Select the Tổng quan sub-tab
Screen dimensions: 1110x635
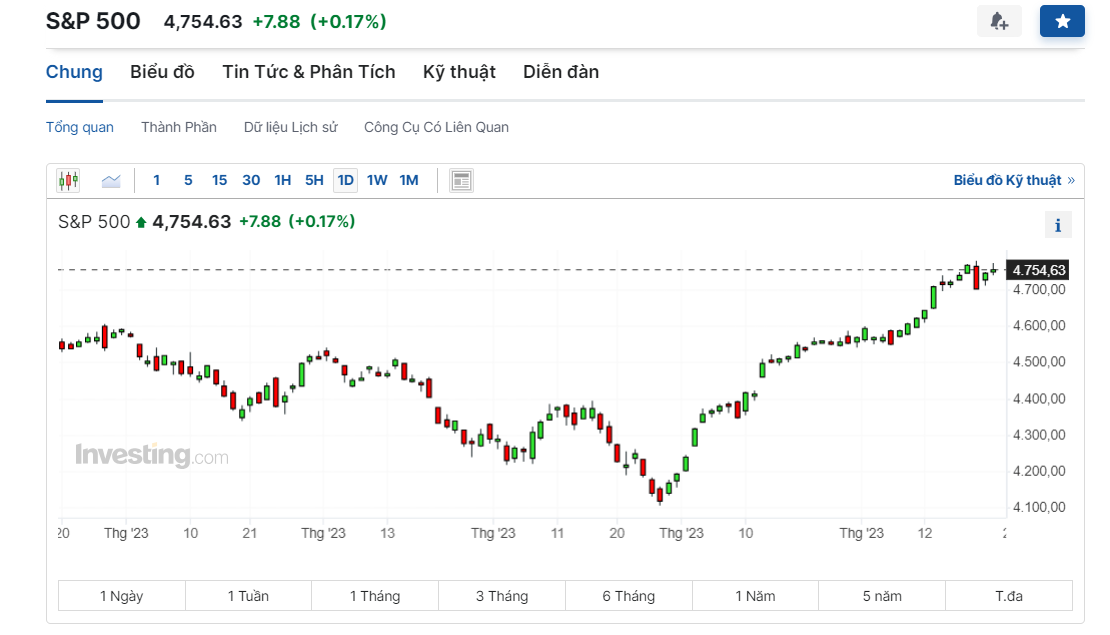click(x=80, y=127)
